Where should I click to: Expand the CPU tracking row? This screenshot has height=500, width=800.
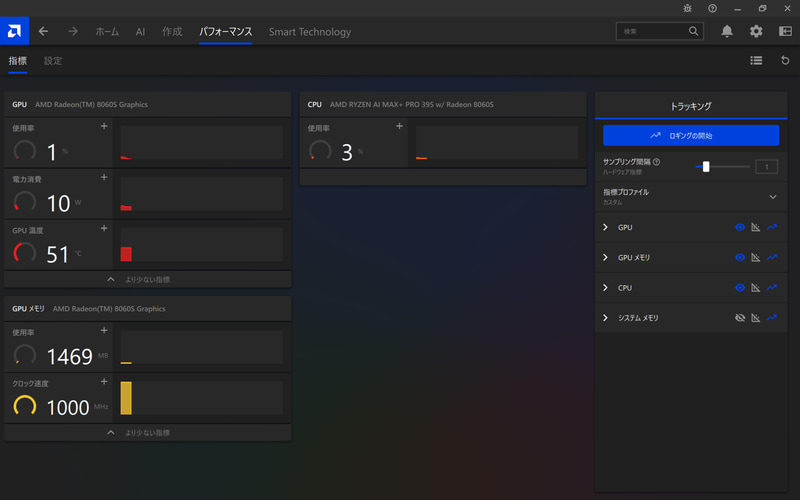coord(606,288)
